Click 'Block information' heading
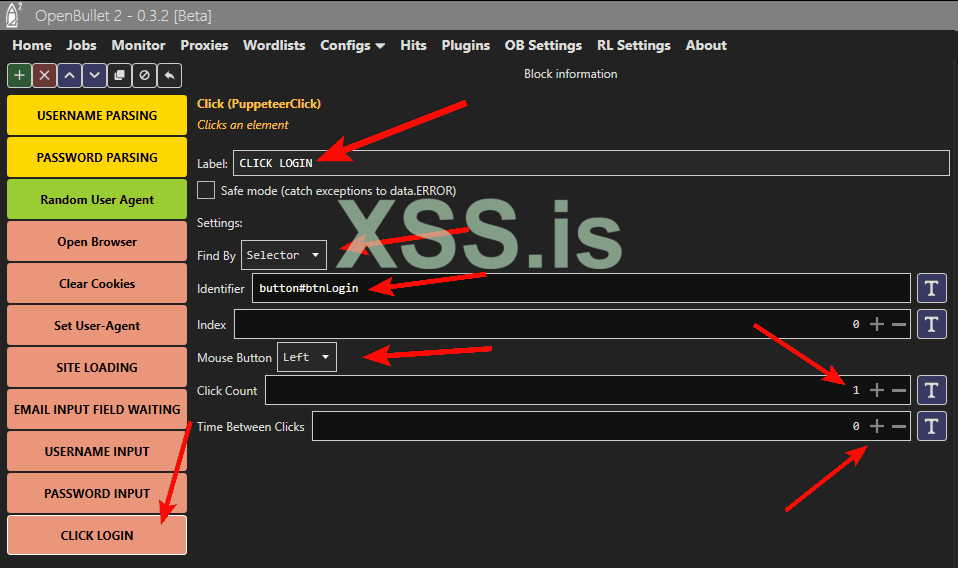Image resolution: width=958 pixels, height=568 pixels. (571, 74)
